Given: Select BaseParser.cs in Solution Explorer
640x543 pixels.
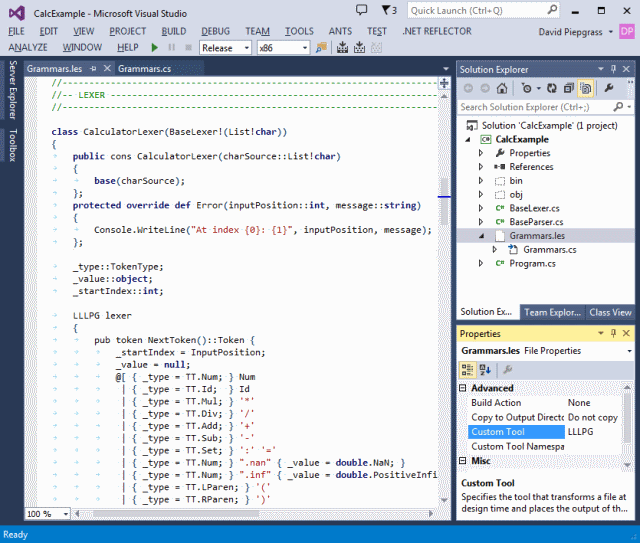Looking at the screenshot, I should [x=536, y=222].
